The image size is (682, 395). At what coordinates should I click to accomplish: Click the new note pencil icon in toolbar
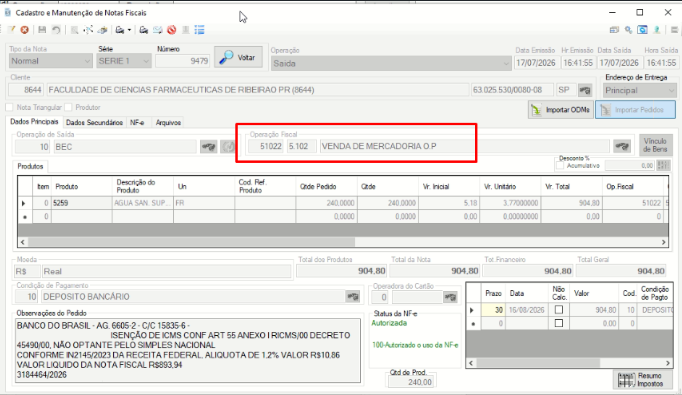(x=12, y=30)
